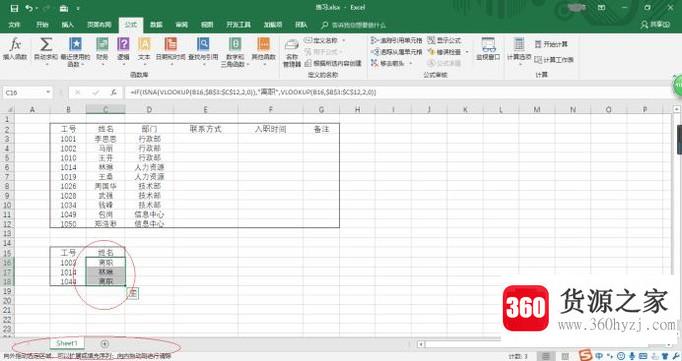Select the 入职时间 header cell
Screen dimensions: 682x361
[271, 129]
